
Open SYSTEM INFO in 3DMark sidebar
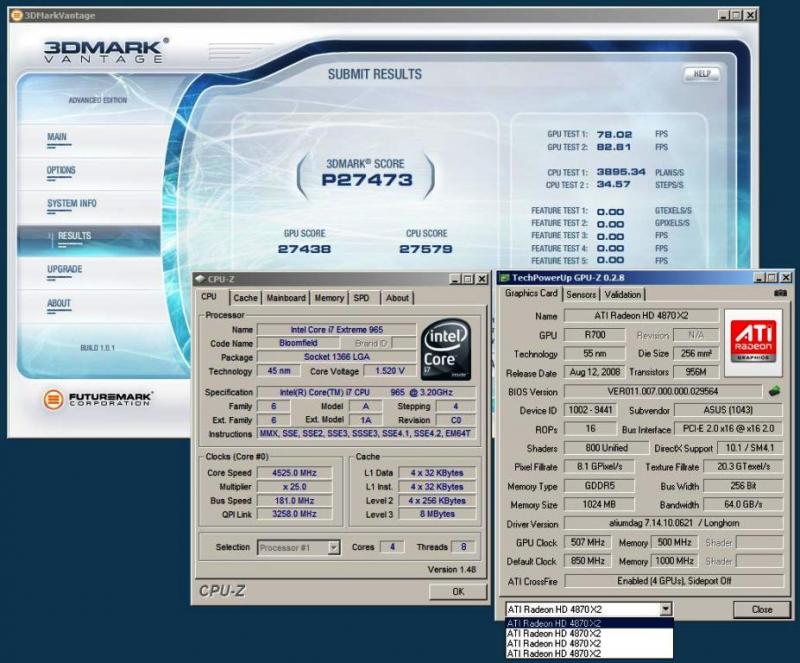72,203
